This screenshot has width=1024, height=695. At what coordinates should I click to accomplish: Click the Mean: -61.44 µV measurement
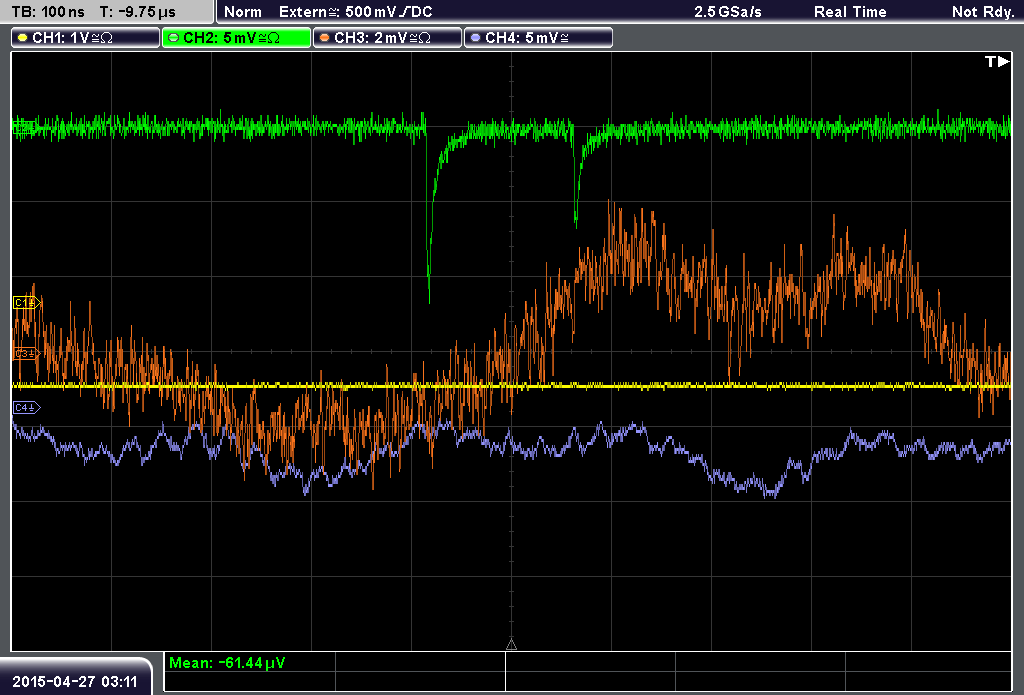click(x=227, y=662)
